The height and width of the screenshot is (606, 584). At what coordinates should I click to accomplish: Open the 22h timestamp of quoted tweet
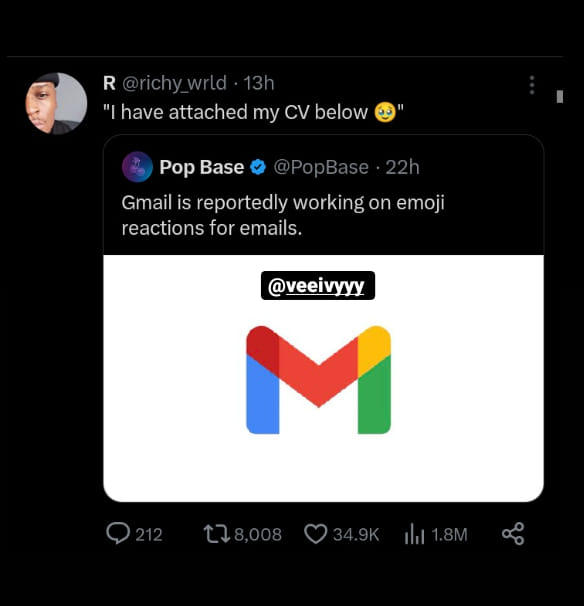[x=402, y=167]
